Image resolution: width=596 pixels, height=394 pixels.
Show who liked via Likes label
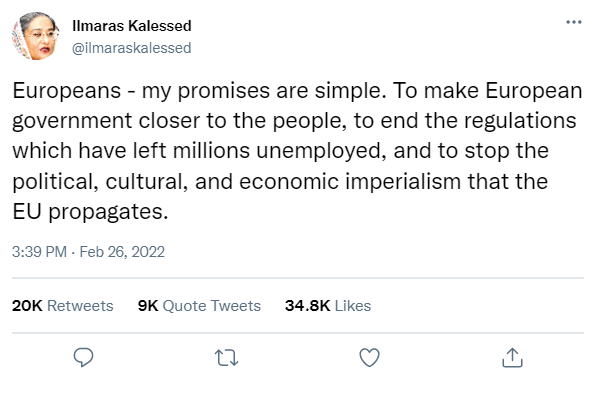[x=353, y=306]
